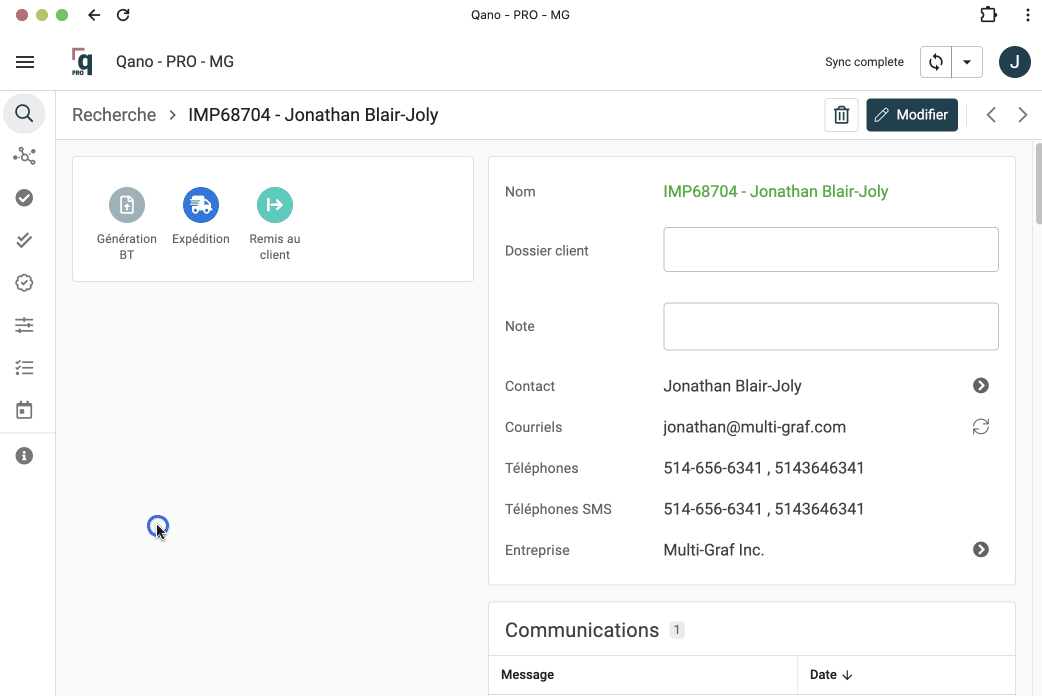Click into the Note text field
The image size is (1042, 696).
(x=830, y=326)
